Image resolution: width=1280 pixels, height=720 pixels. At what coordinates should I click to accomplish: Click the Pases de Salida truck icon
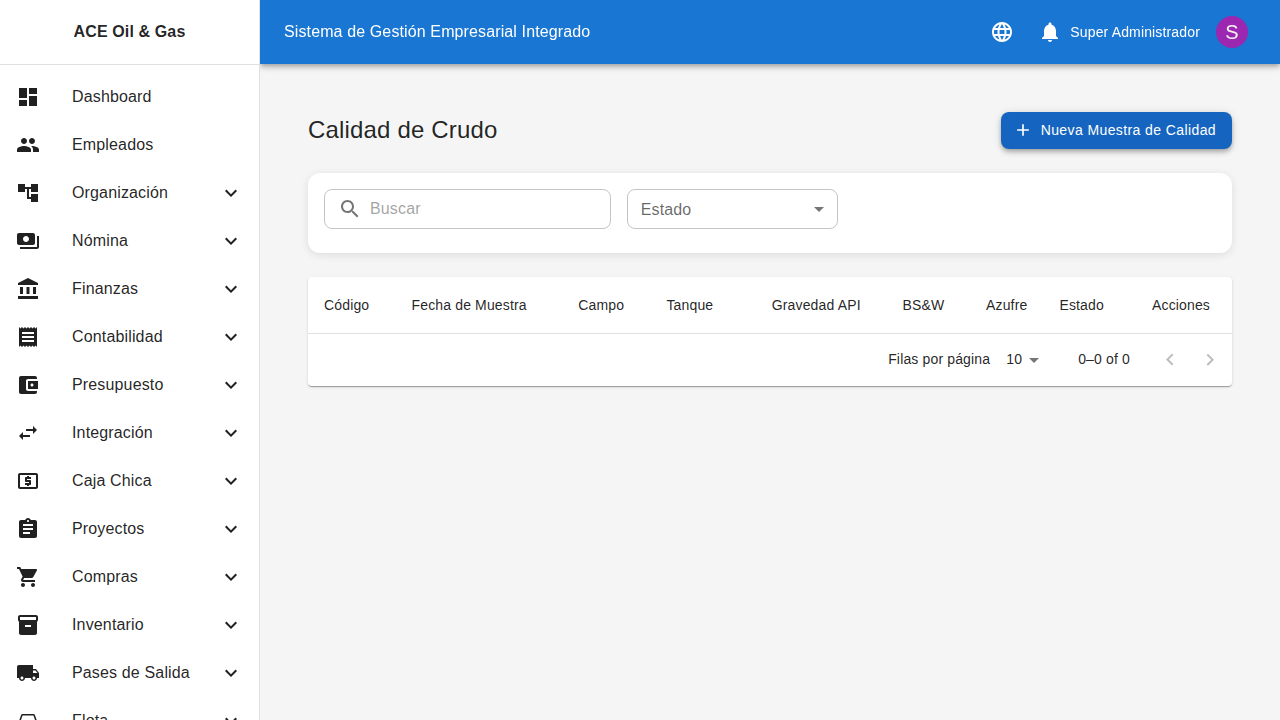[x=28, y=673]
